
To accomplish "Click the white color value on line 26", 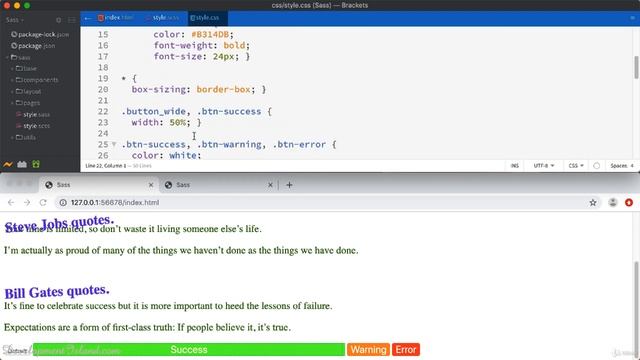I will (183, 156).
